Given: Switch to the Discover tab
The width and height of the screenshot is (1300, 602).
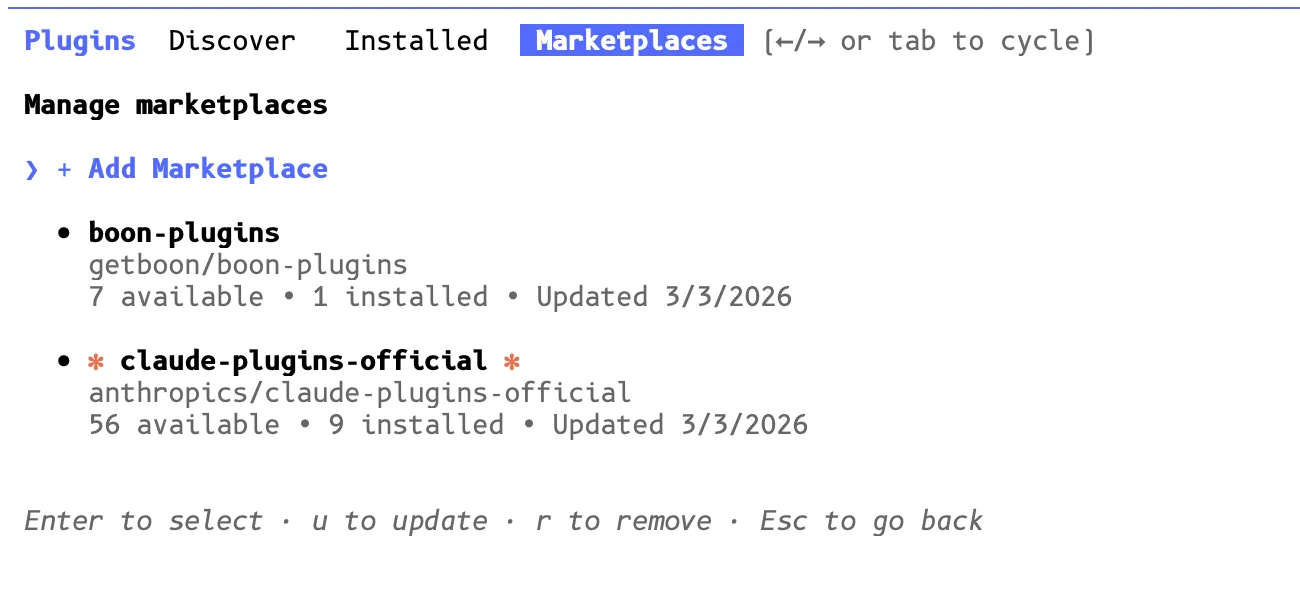Looking at the screenshot, I should pyautogui.click(x=232, y=40).
